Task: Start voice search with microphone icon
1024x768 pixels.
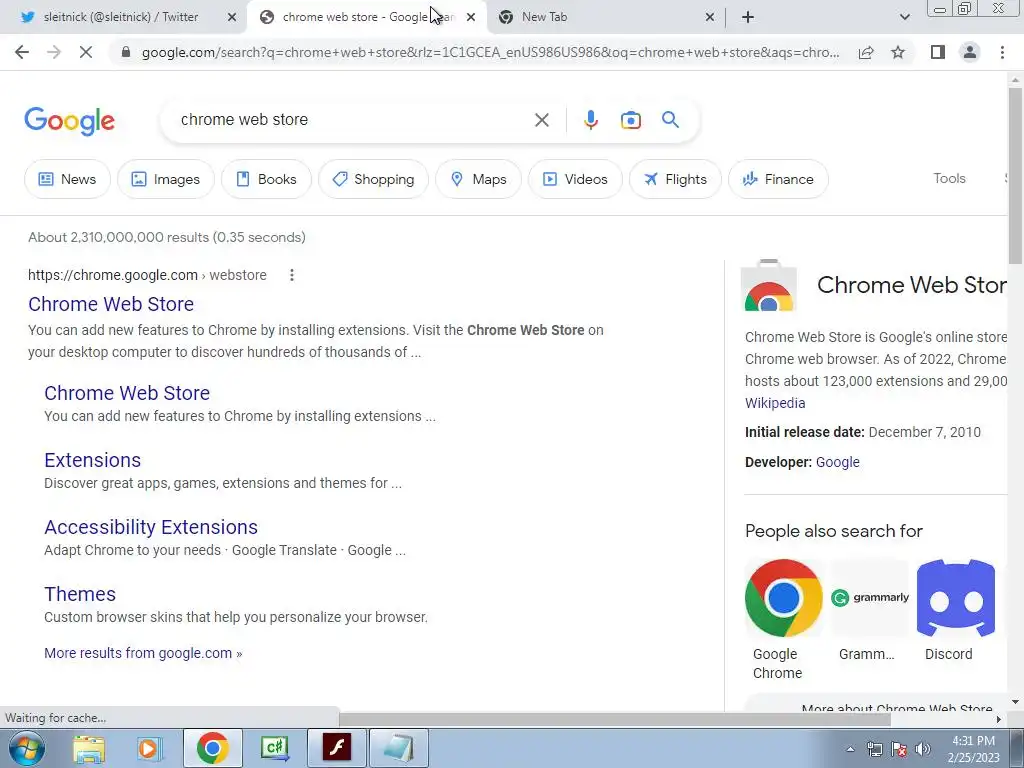Action: click(590, 120)
